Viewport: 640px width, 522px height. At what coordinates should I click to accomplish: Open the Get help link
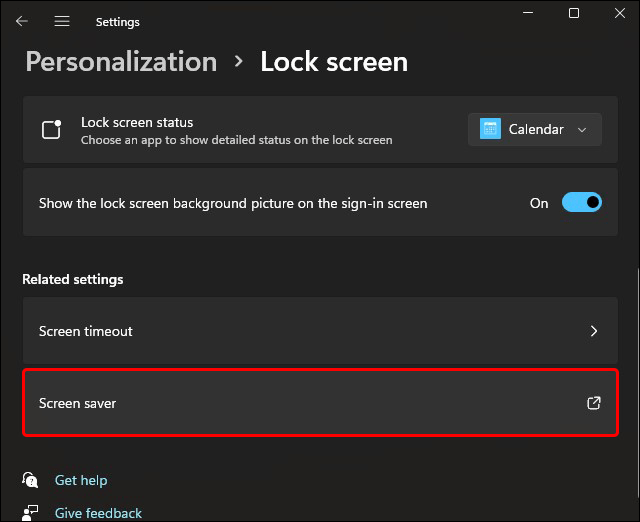click(81, 480)
